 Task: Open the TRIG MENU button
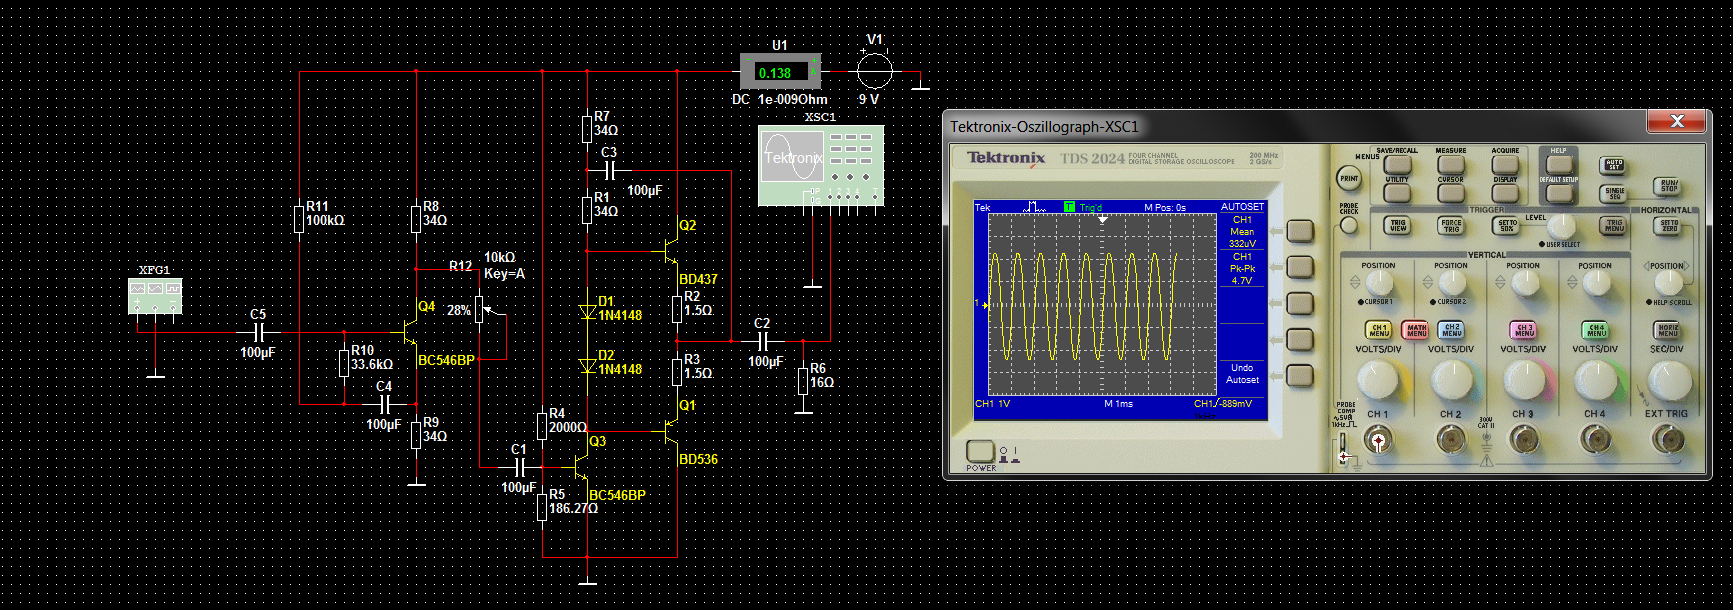pyautogui.click(x=1614, y=226)
